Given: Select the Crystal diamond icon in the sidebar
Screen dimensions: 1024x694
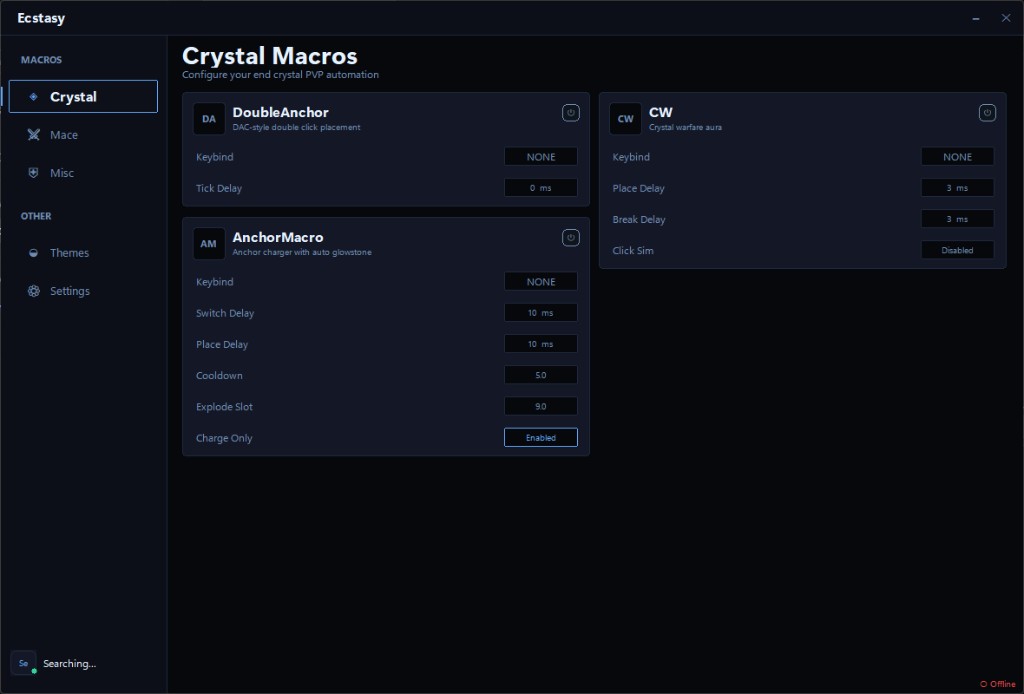Looking at the screenshot, I should (33, 96).
